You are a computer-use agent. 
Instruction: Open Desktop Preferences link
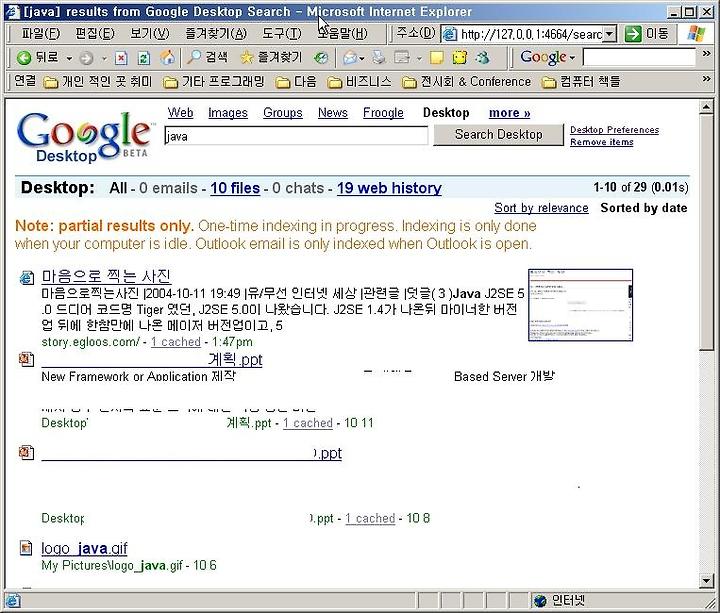(614, 130)
